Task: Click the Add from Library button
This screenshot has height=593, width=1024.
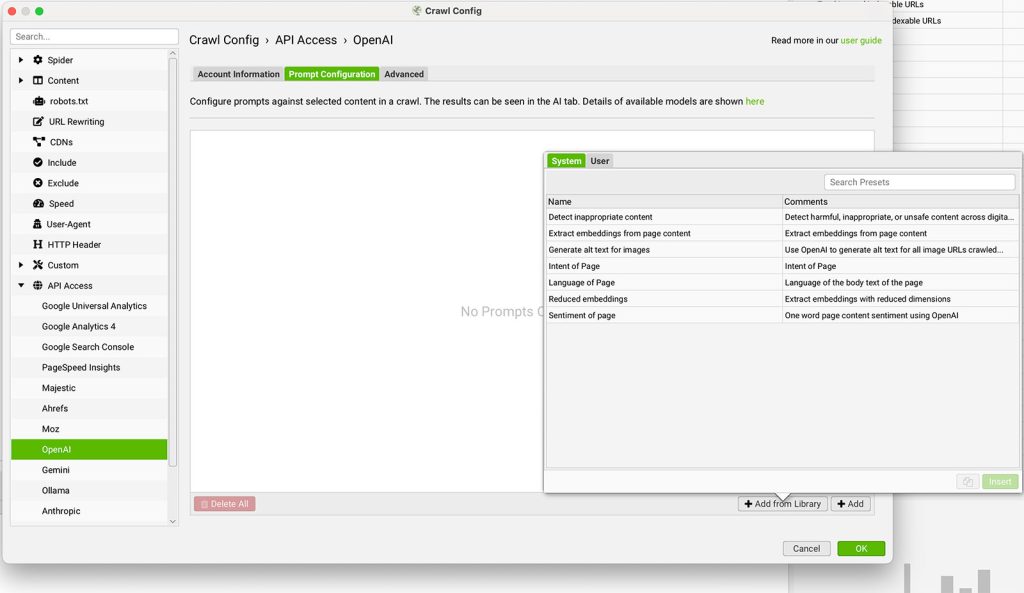Action: pyautogui.click(x=782, y=504)
